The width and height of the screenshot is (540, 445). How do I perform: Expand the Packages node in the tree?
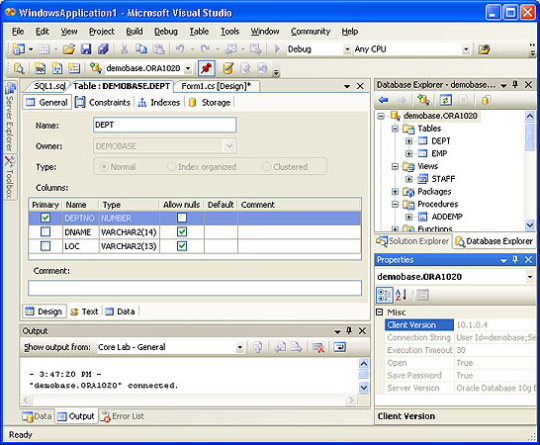395,192
